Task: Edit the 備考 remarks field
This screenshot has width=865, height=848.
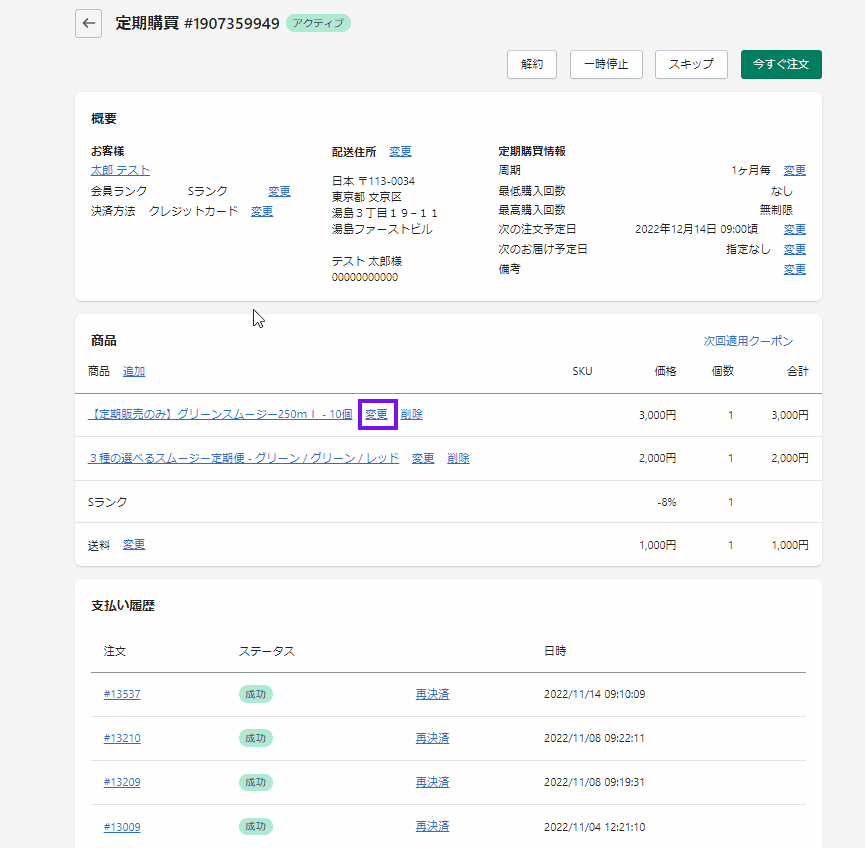Action: 794,269
